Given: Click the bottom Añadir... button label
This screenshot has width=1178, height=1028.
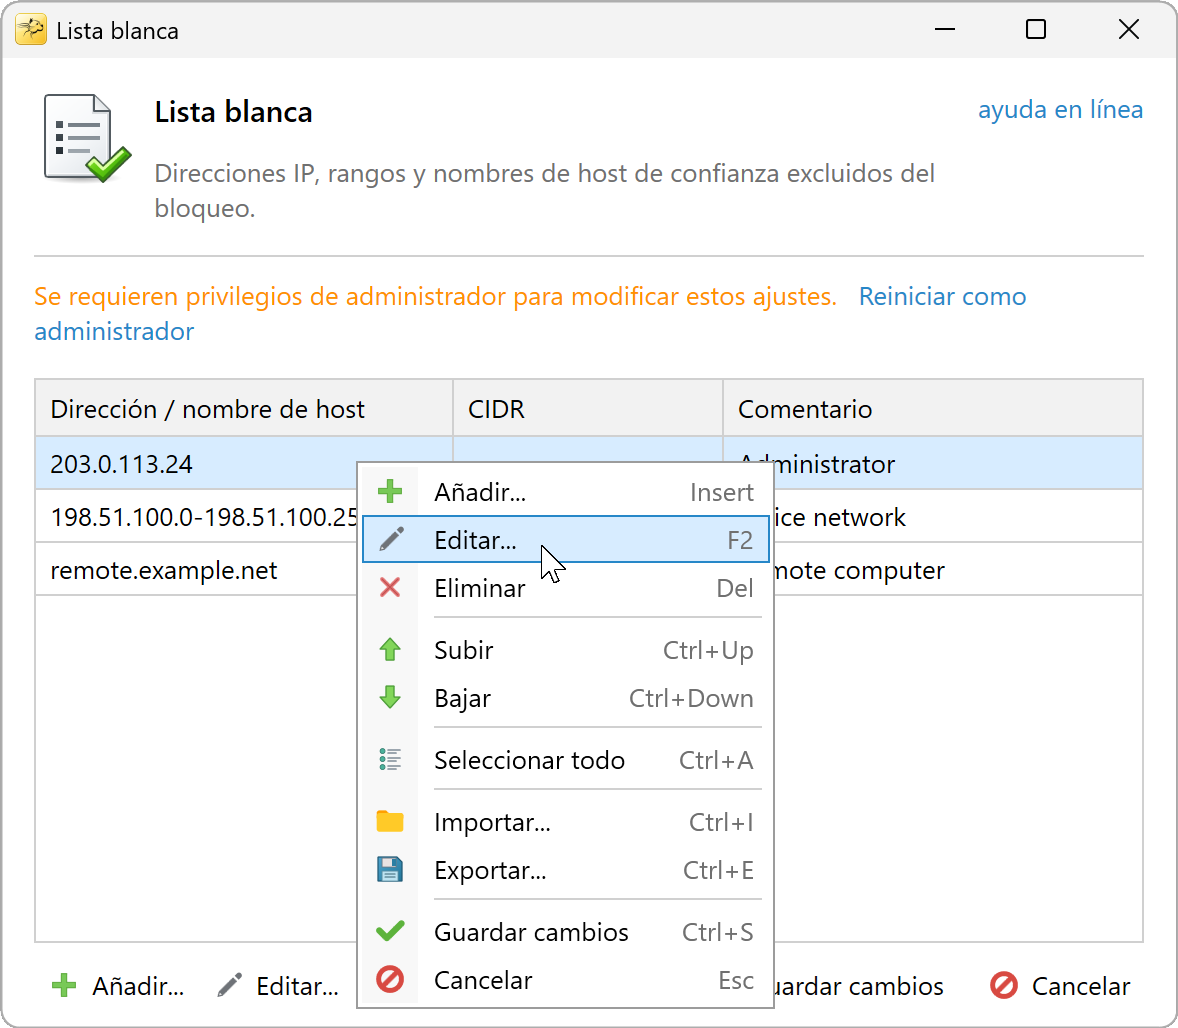Looking at the screenshot, I should point(138,985).
